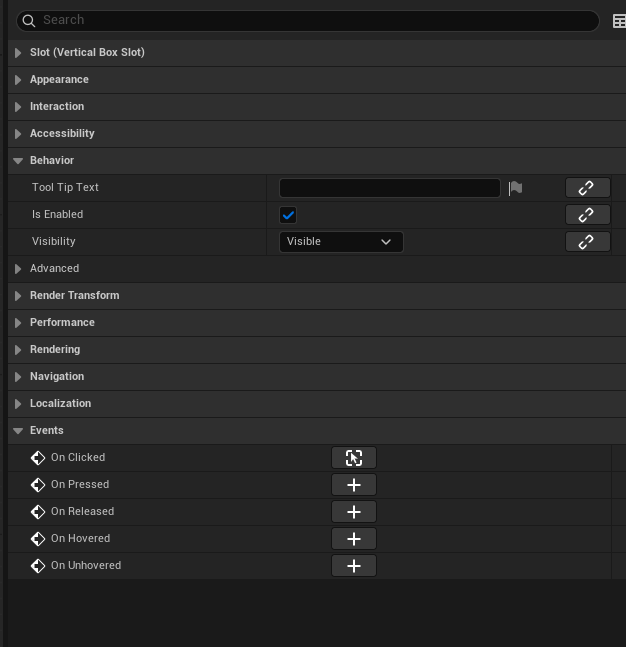Screen dimensions: 626x647
Task: Add an On Unhovered event
Action: point(354,566)
